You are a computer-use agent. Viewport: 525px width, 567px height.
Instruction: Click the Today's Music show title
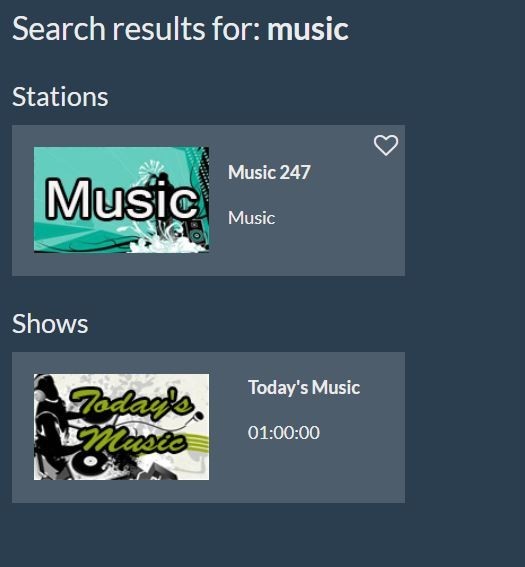(x=304, y=387)
